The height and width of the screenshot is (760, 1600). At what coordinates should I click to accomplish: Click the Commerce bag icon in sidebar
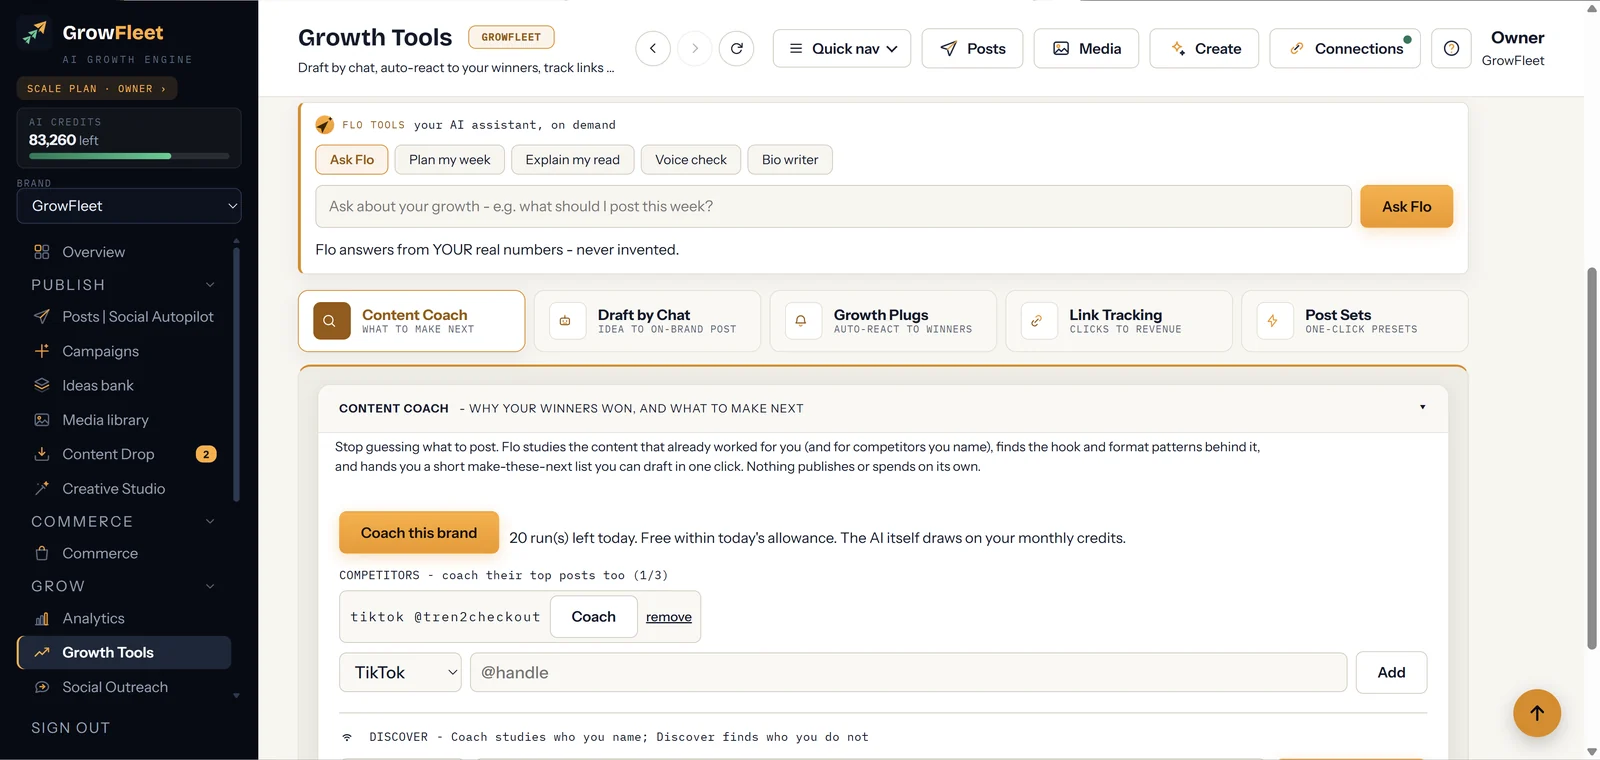[x=42, y=553]
